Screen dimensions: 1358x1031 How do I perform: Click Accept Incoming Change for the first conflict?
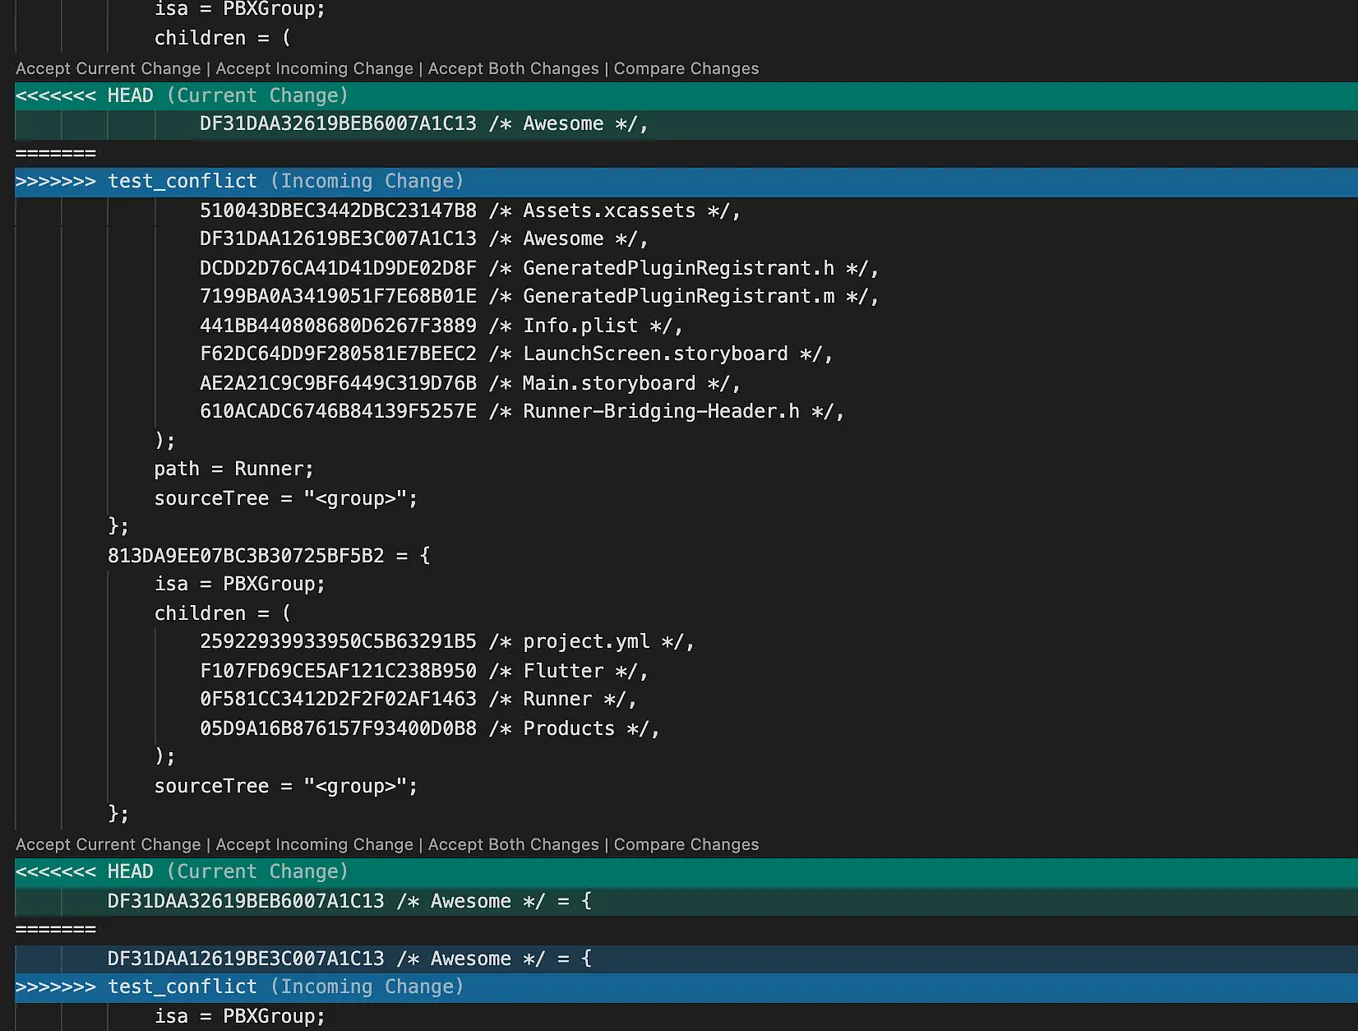pyautogui.click(x=314, y=68)
